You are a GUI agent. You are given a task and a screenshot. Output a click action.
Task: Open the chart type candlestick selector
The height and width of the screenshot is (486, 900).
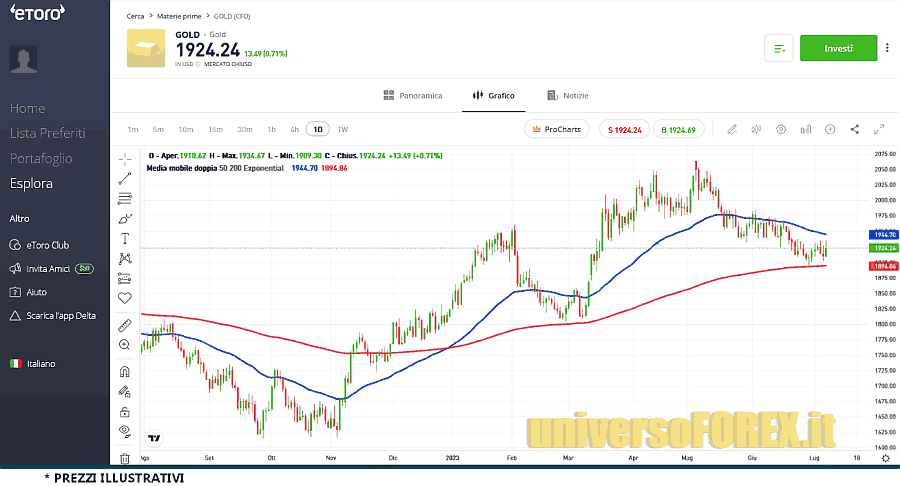point(756,129)
